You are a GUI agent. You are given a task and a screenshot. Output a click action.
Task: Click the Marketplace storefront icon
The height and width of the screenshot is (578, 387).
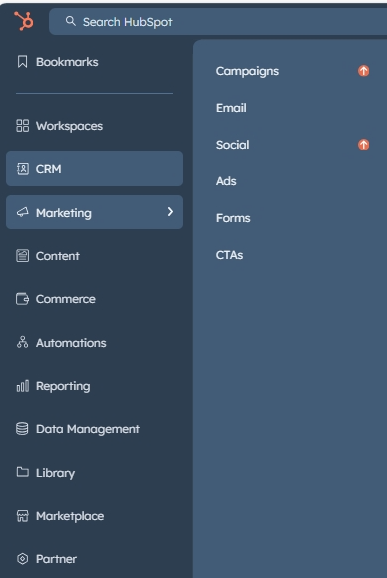22,516
